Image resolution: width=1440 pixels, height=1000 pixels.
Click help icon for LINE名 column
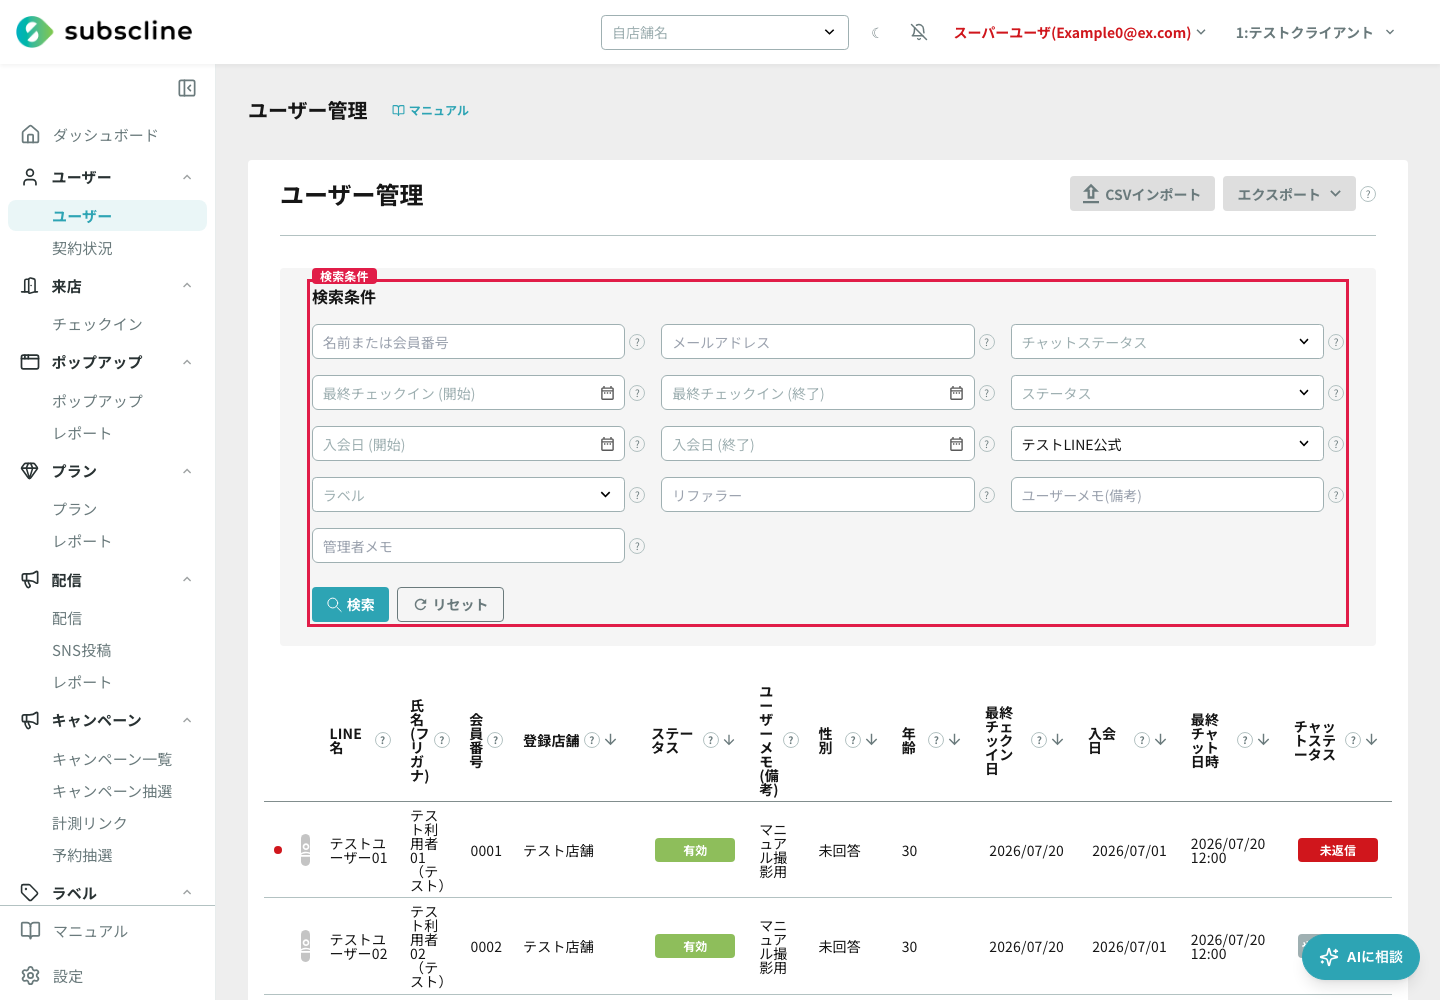pos(383,740)
